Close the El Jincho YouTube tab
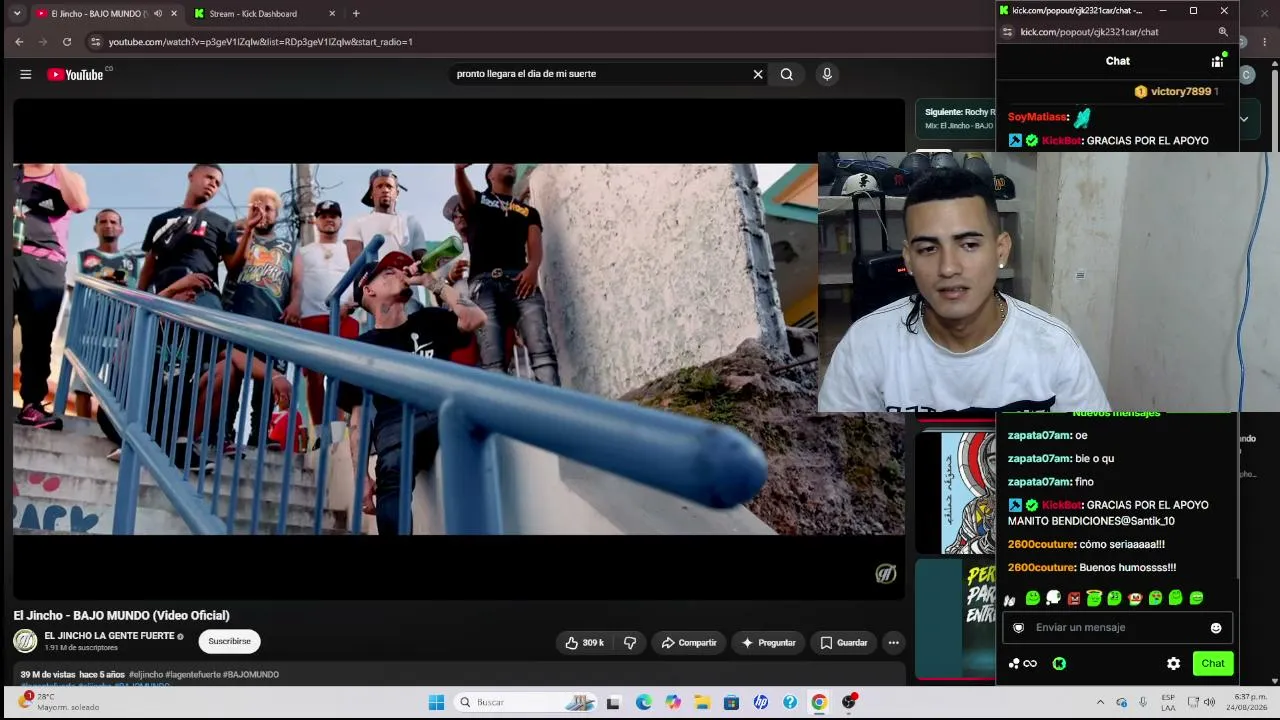Image resolution: width=1280 pixels, height=720 pixels. [174, 14]
